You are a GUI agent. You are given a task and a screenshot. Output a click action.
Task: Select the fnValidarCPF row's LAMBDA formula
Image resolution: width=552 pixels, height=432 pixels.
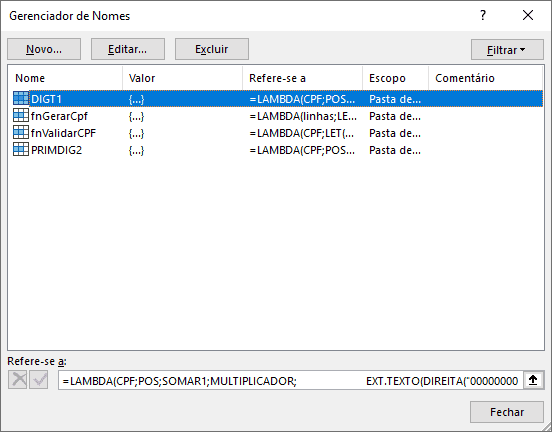[302, 133]
